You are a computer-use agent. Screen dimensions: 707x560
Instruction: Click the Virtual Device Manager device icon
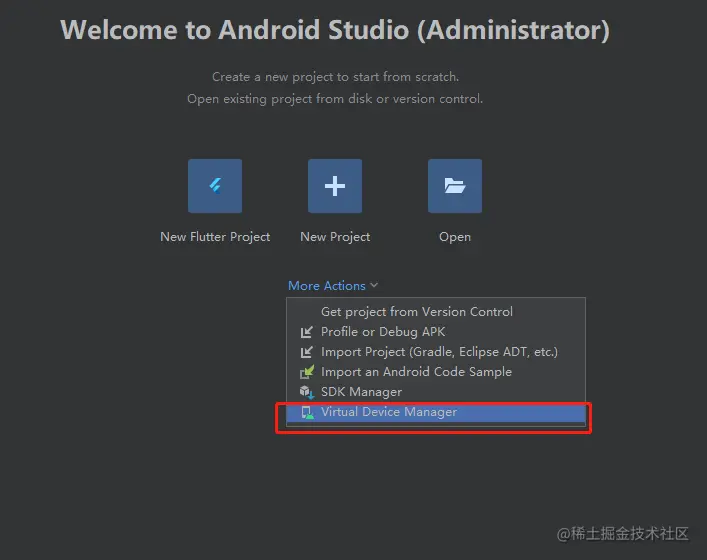(x=307, y=413)
